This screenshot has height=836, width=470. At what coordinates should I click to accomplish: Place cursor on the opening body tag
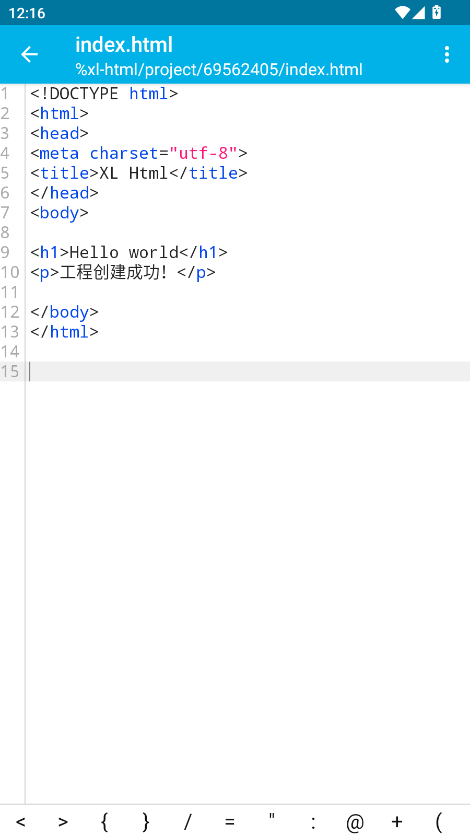[x=59, y=213]
